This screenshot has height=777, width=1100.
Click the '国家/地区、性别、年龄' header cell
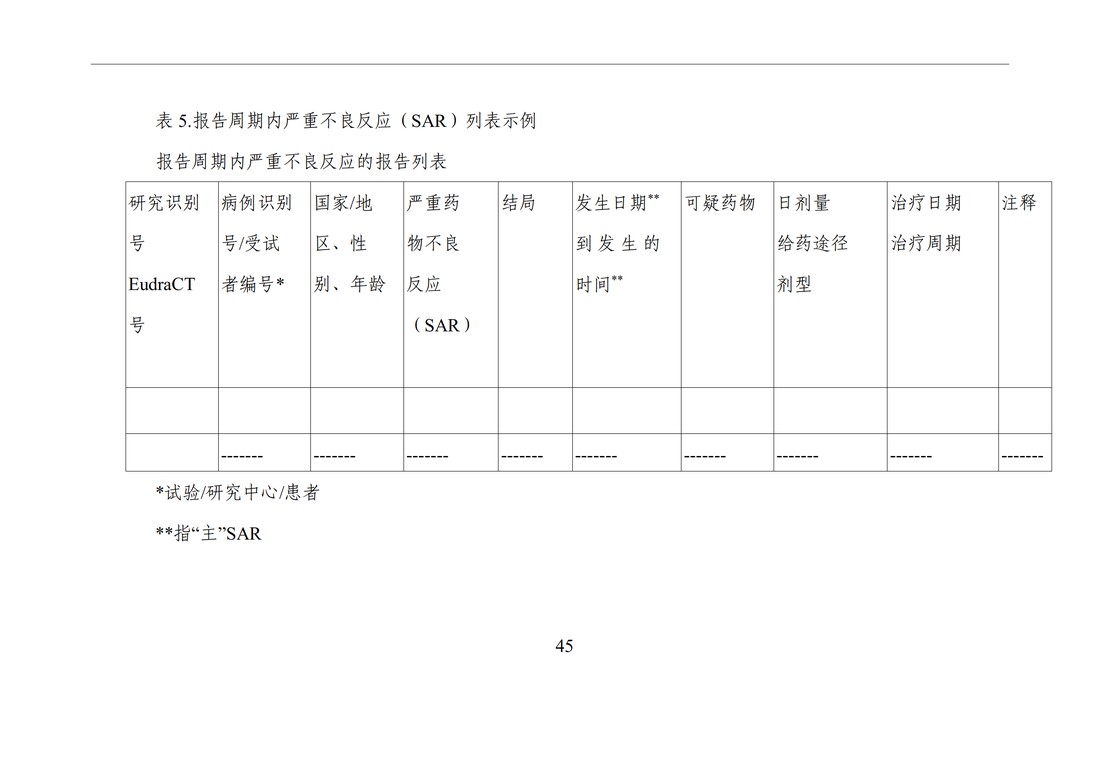(x=357, y=285)
